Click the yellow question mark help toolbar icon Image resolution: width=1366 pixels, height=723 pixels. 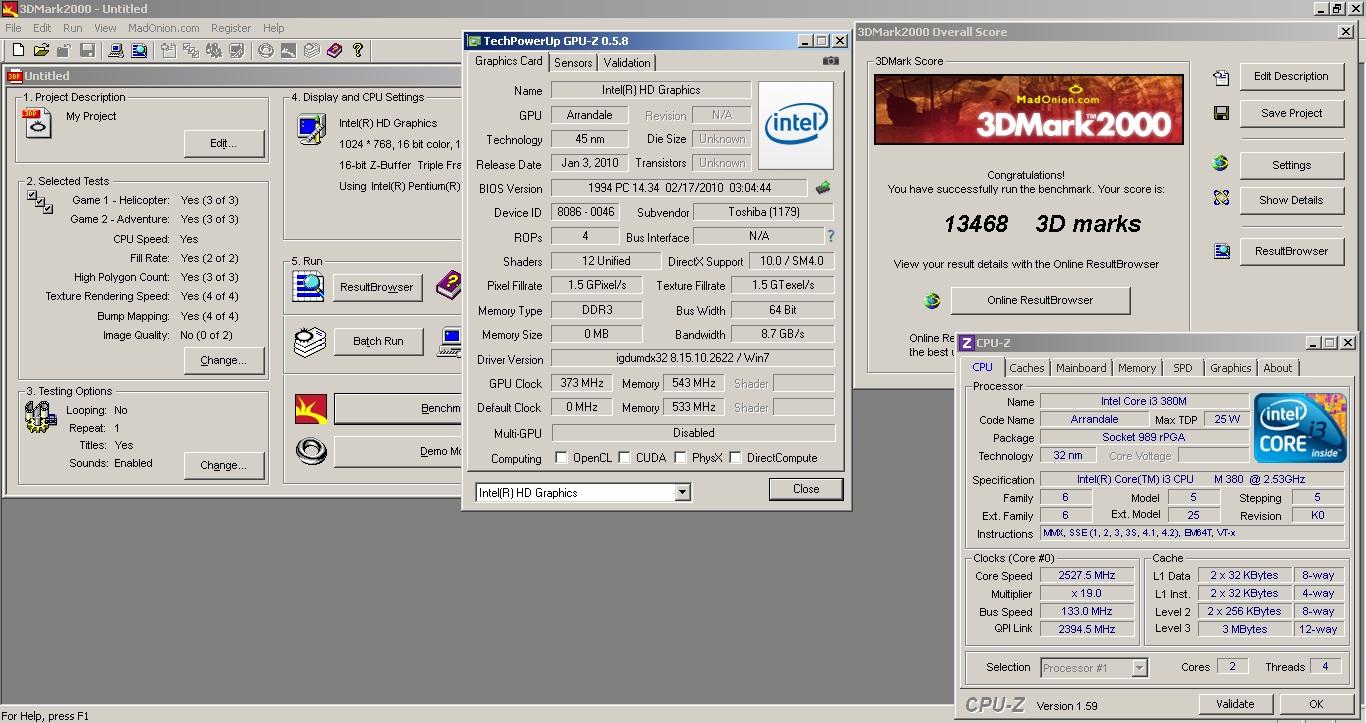click(x=357, y=50)
